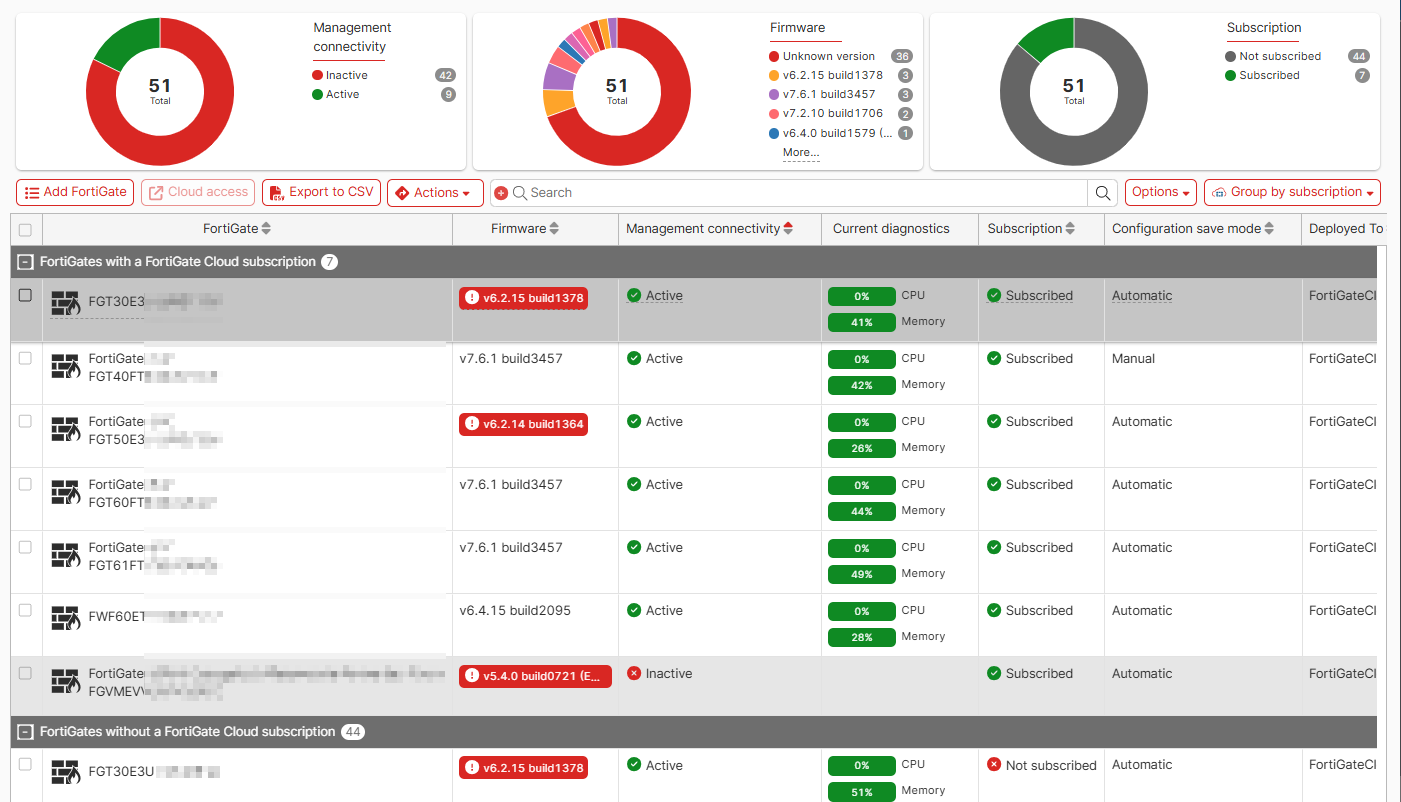This screenshot has height=802, width=1401.
Task: Click the red Inactive status icon for FGVMEV device
Action: click(x=634, y=673)
